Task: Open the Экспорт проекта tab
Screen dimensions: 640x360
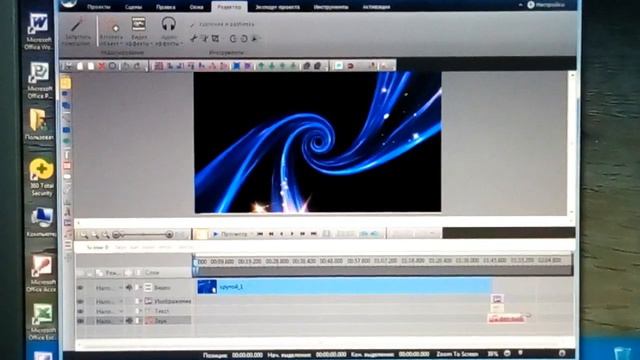Action: point(278,7)
